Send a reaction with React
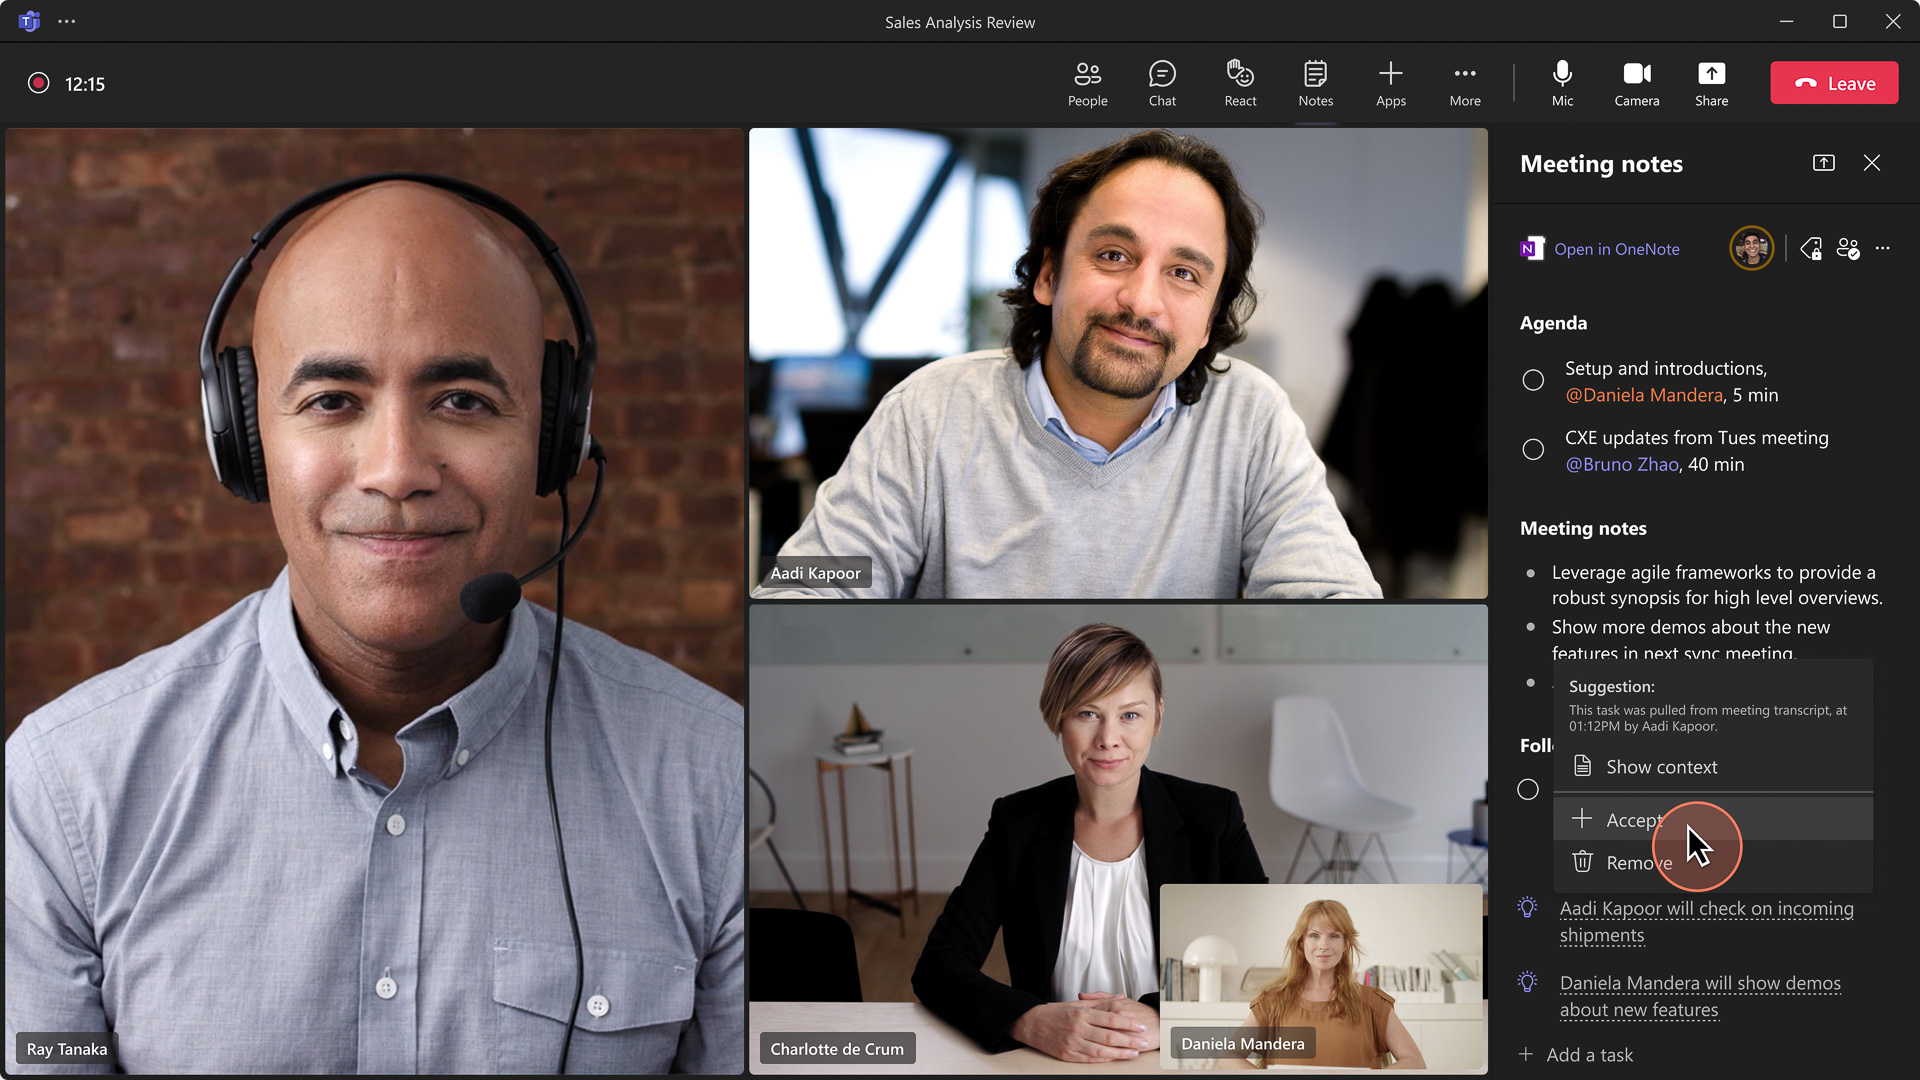 (x=1240, y=83)
